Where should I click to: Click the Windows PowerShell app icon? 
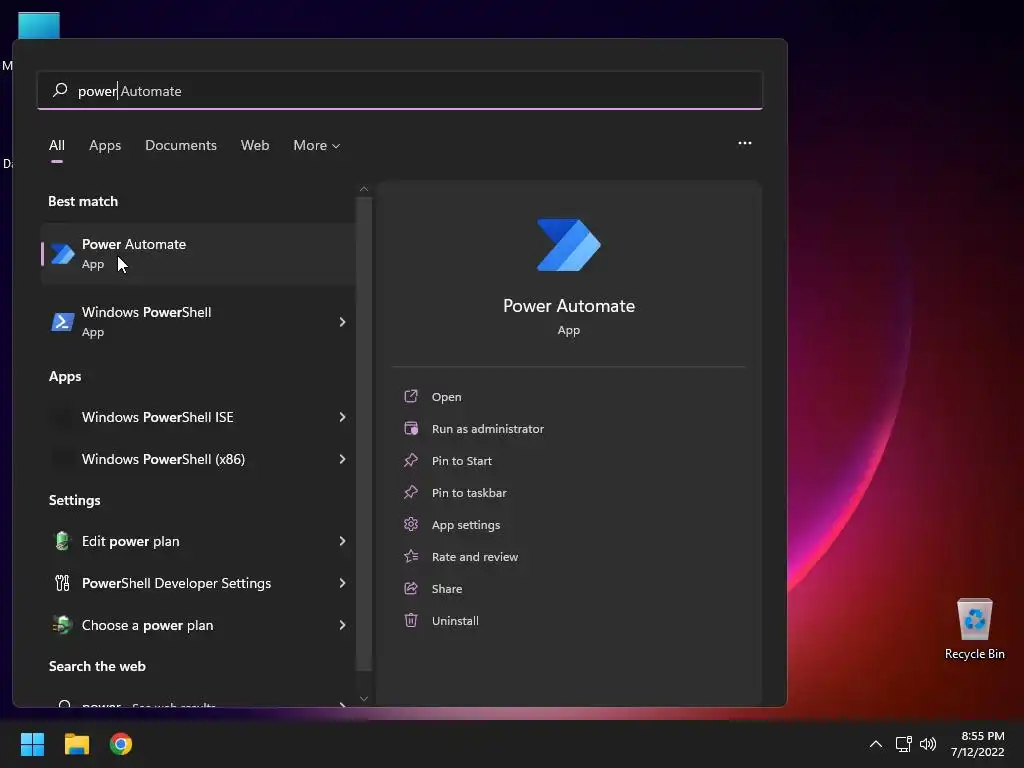(x=63, y=321)
